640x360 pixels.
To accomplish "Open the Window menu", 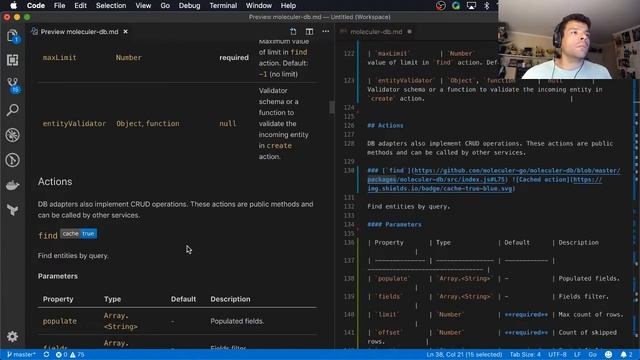I will pos(259,6).
